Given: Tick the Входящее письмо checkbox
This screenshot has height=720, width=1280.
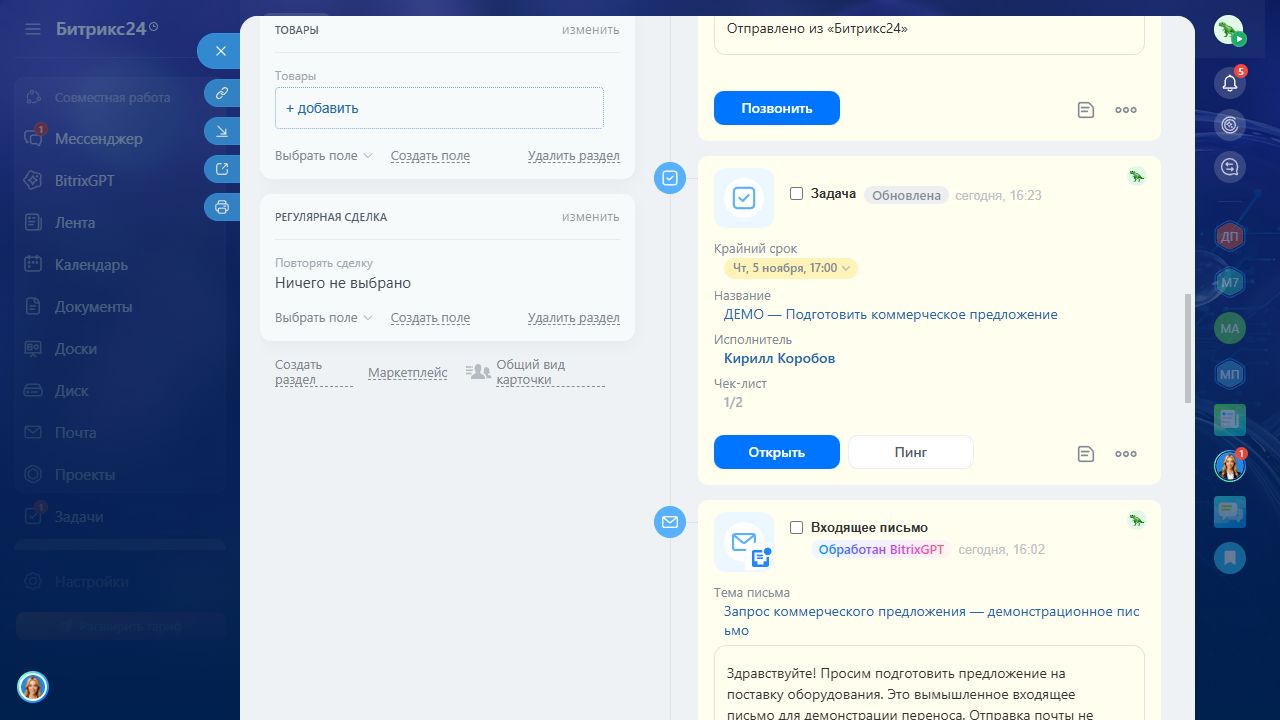Looking at the screenshot, I should tap(797, 527).
